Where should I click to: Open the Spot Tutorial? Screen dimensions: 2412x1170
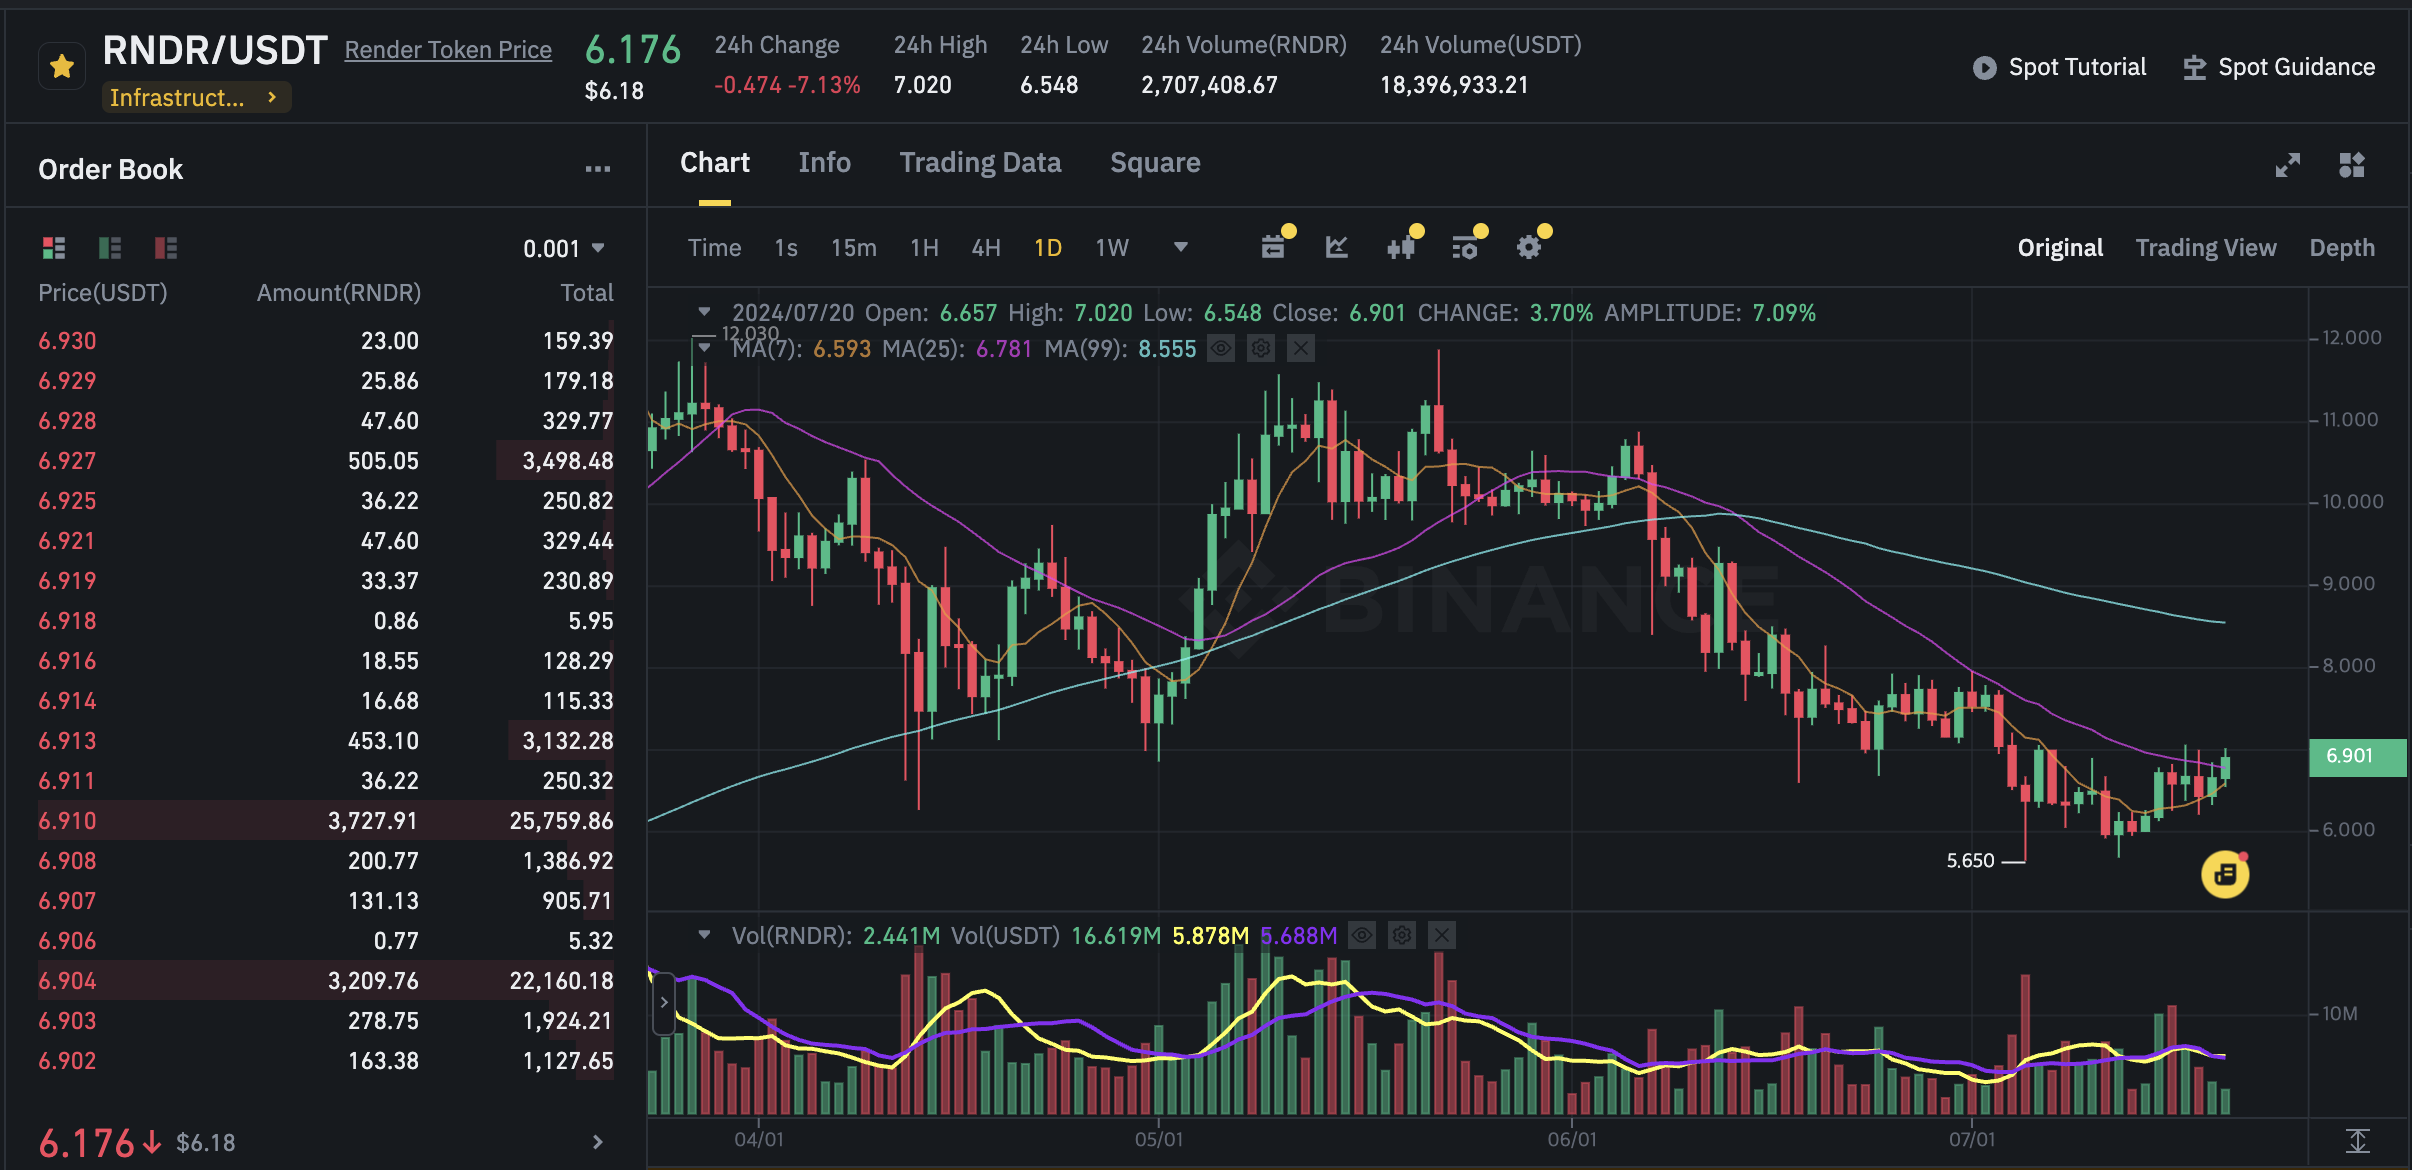[2059, 67]
